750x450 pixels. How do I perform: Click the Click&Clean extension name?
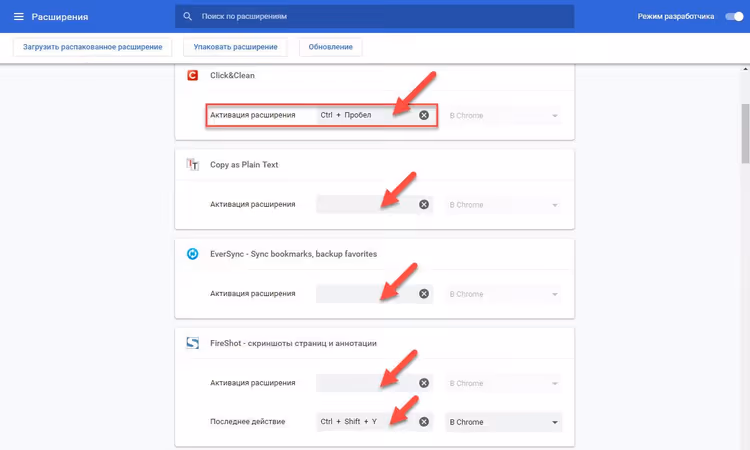[x=232, y=75]
